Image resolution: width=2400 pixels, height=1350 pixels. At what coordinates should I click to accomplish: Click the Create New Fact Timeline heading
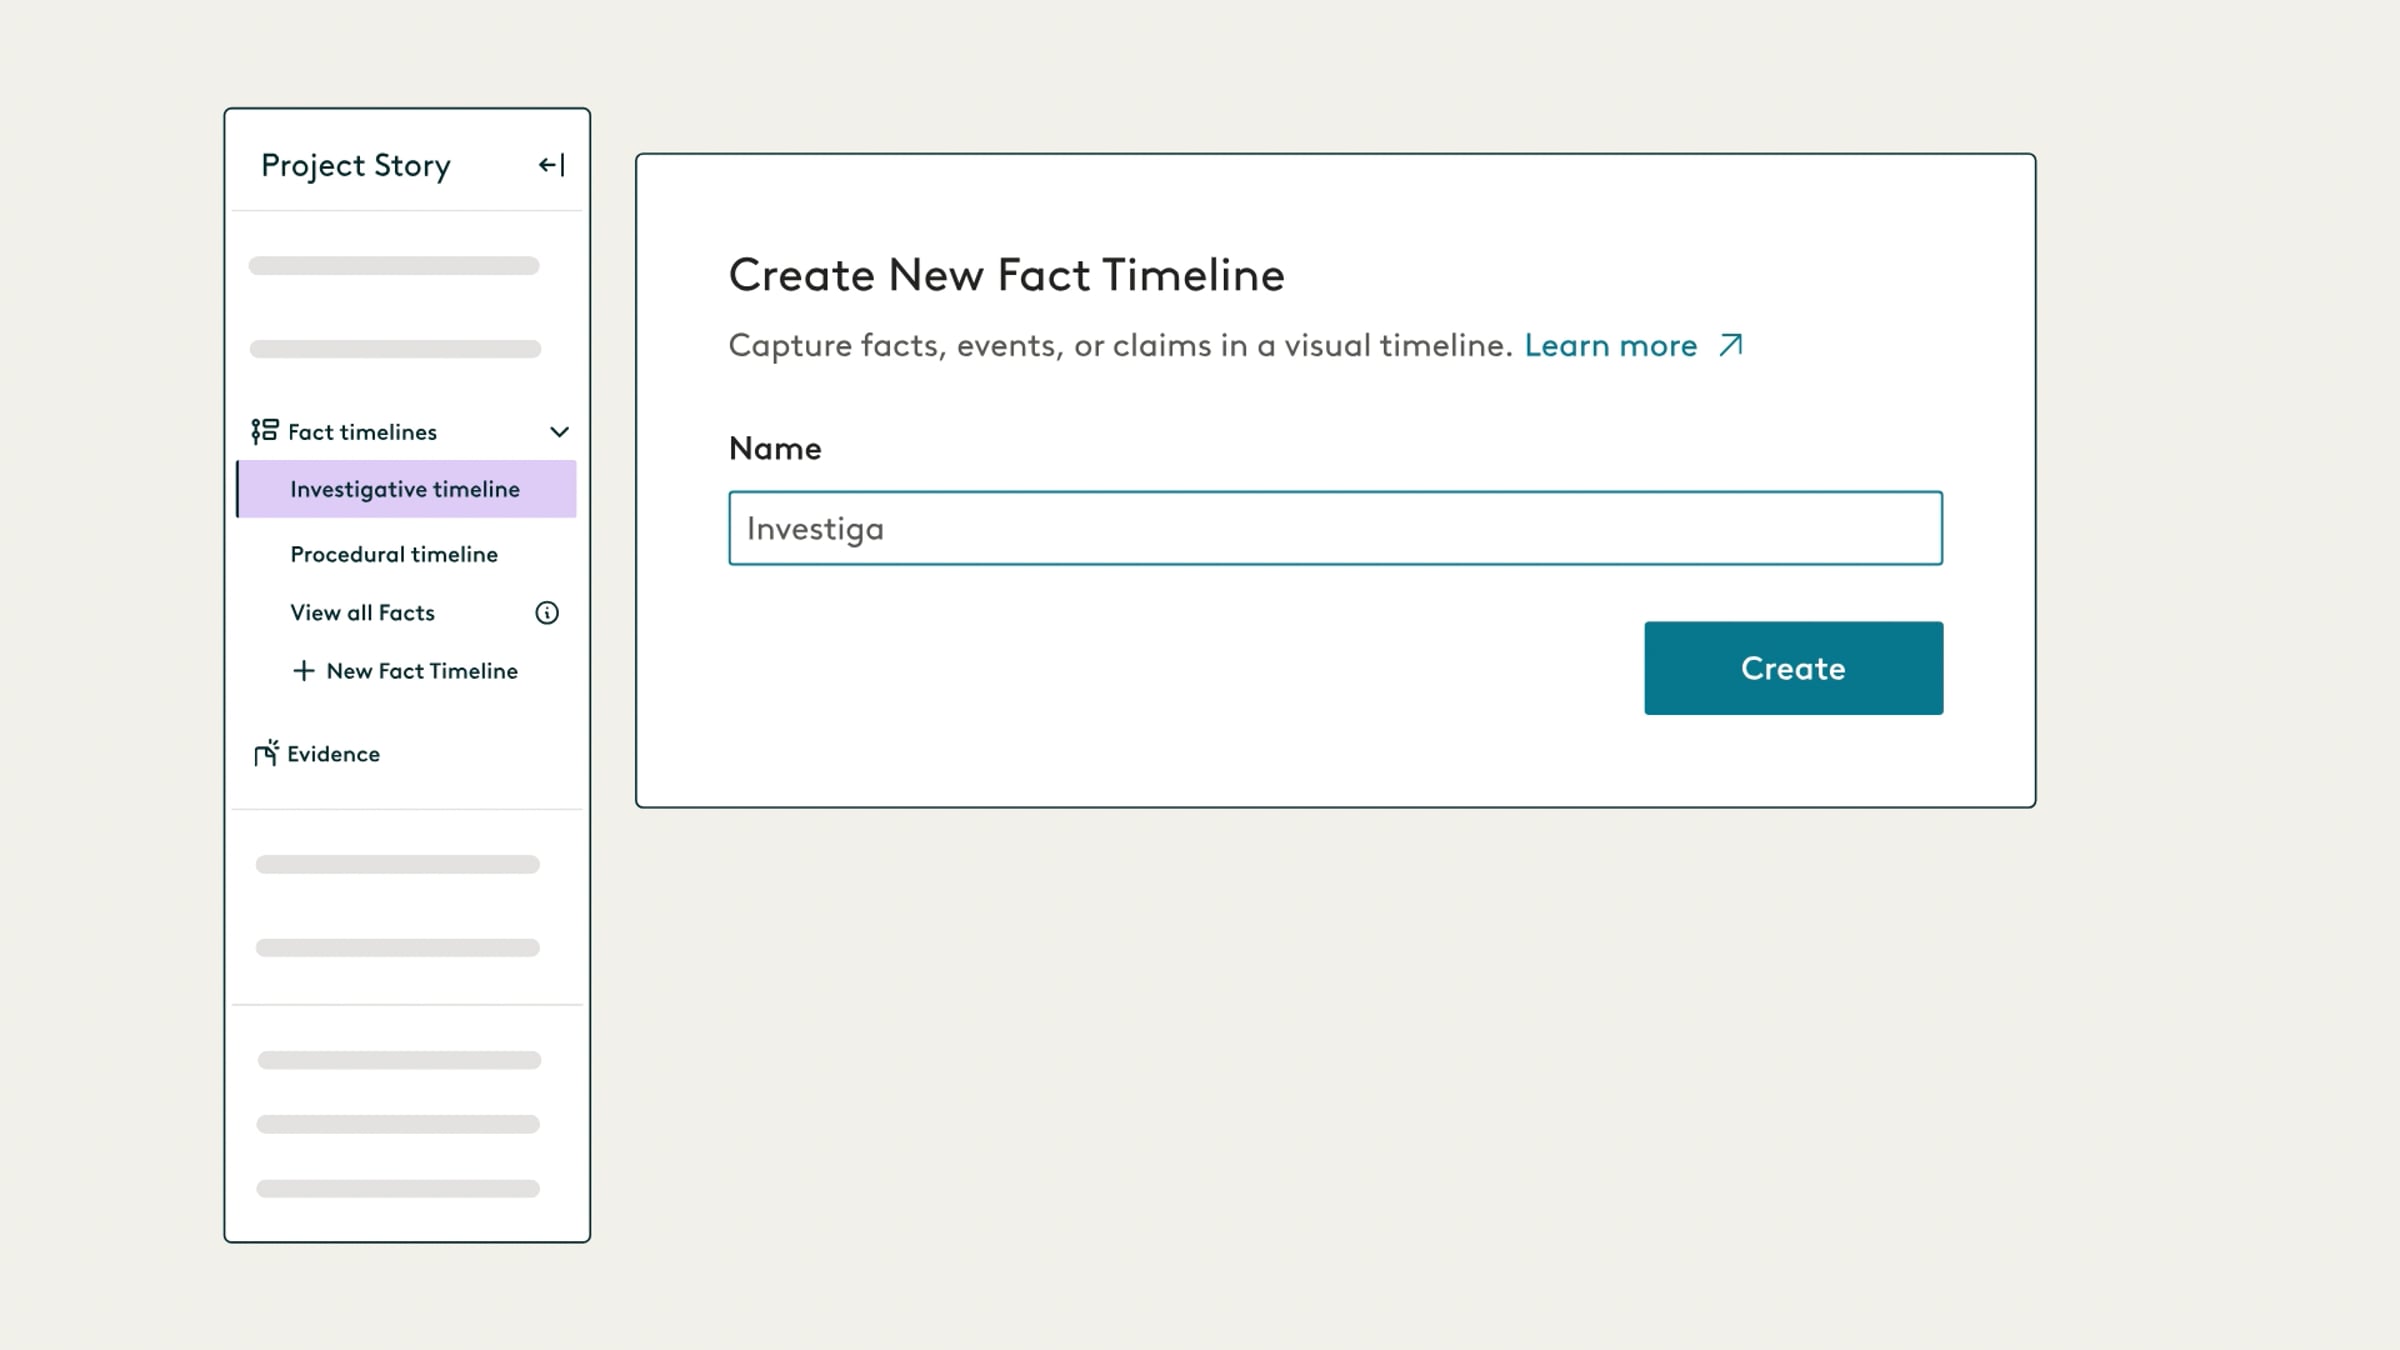[x=1006, y=275]
